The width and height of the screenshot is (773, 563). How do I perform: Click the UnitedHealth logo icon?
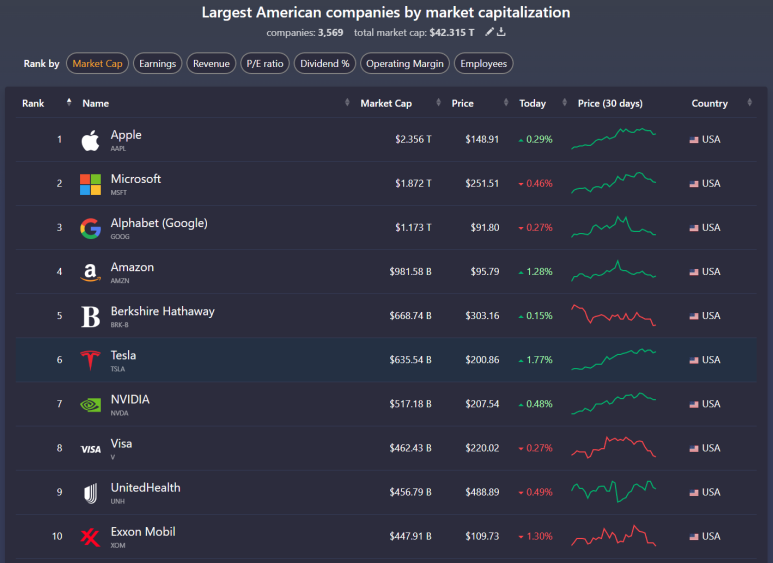tap(90, 493)
